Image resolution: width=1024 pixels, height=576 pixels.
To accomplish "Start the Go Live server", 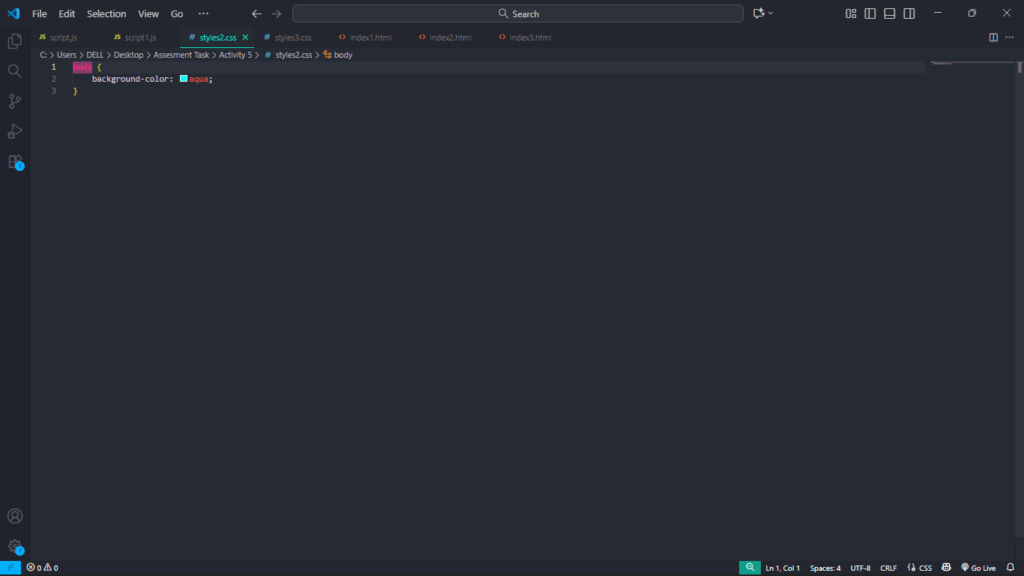I will [977, 568].
